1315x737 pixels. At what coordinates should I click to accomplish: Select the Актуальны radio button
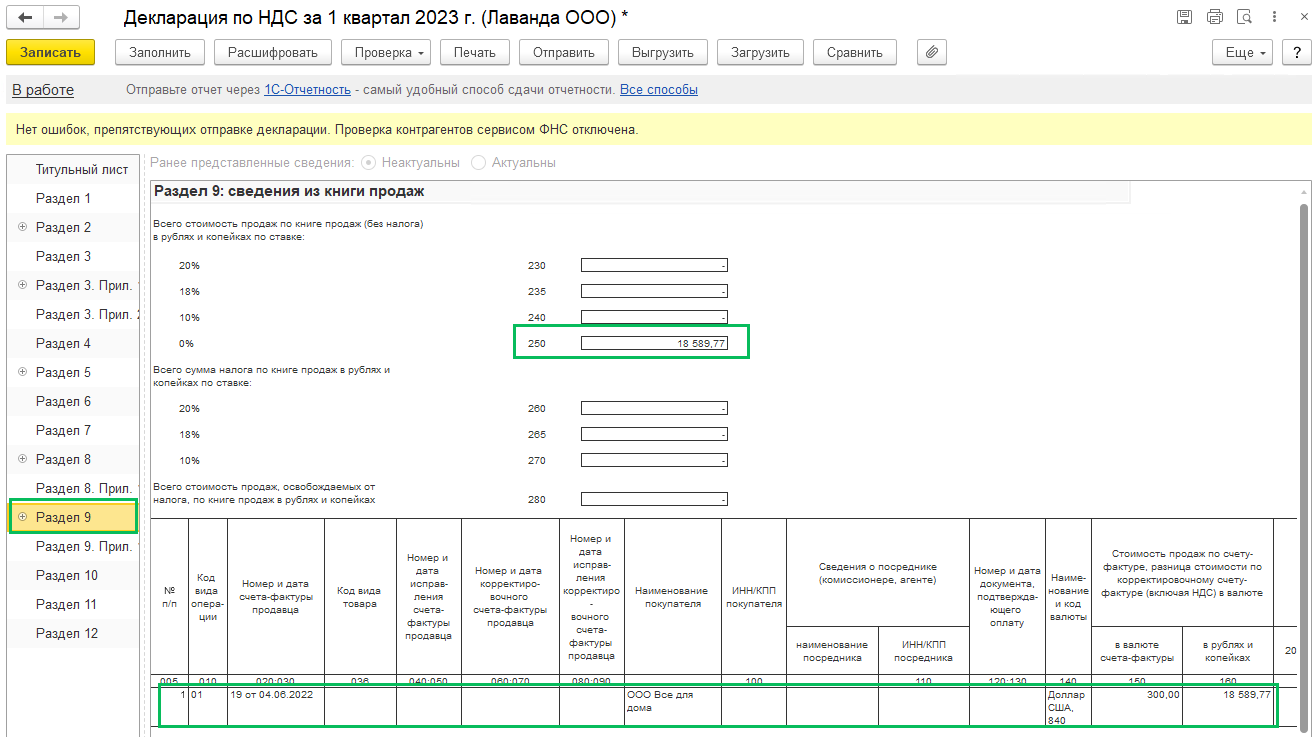[479, 162]
